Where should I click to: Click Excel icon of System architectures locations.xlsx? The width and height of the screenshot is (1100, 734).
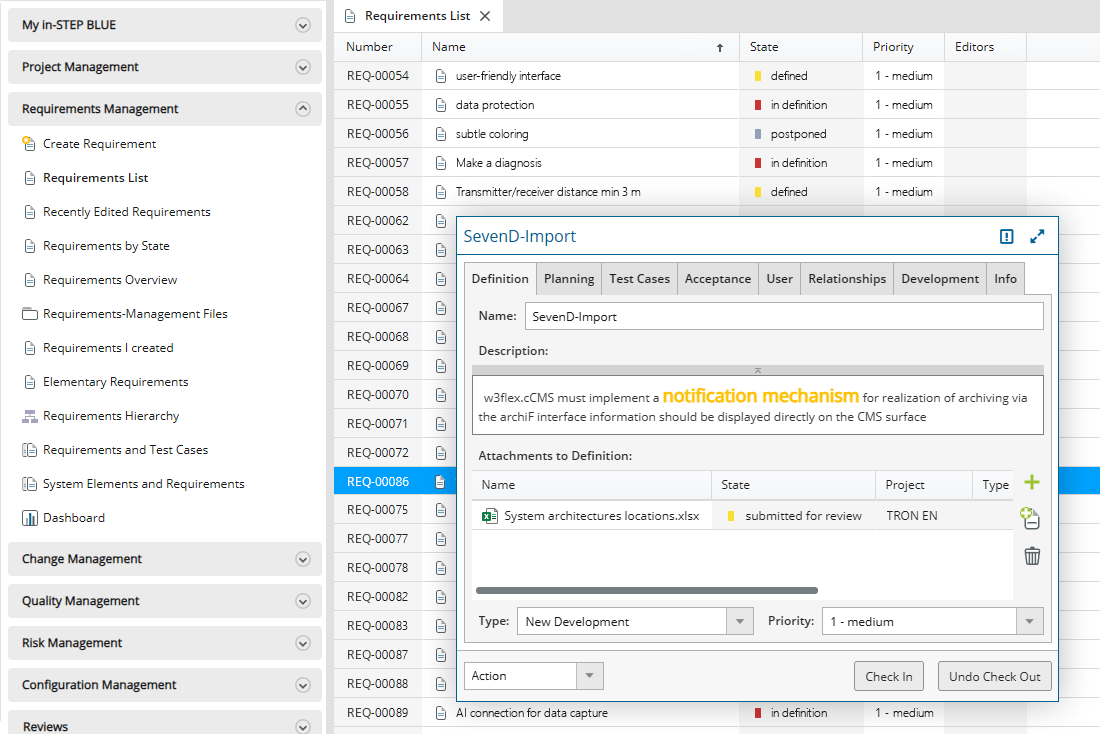click(490, 516)
